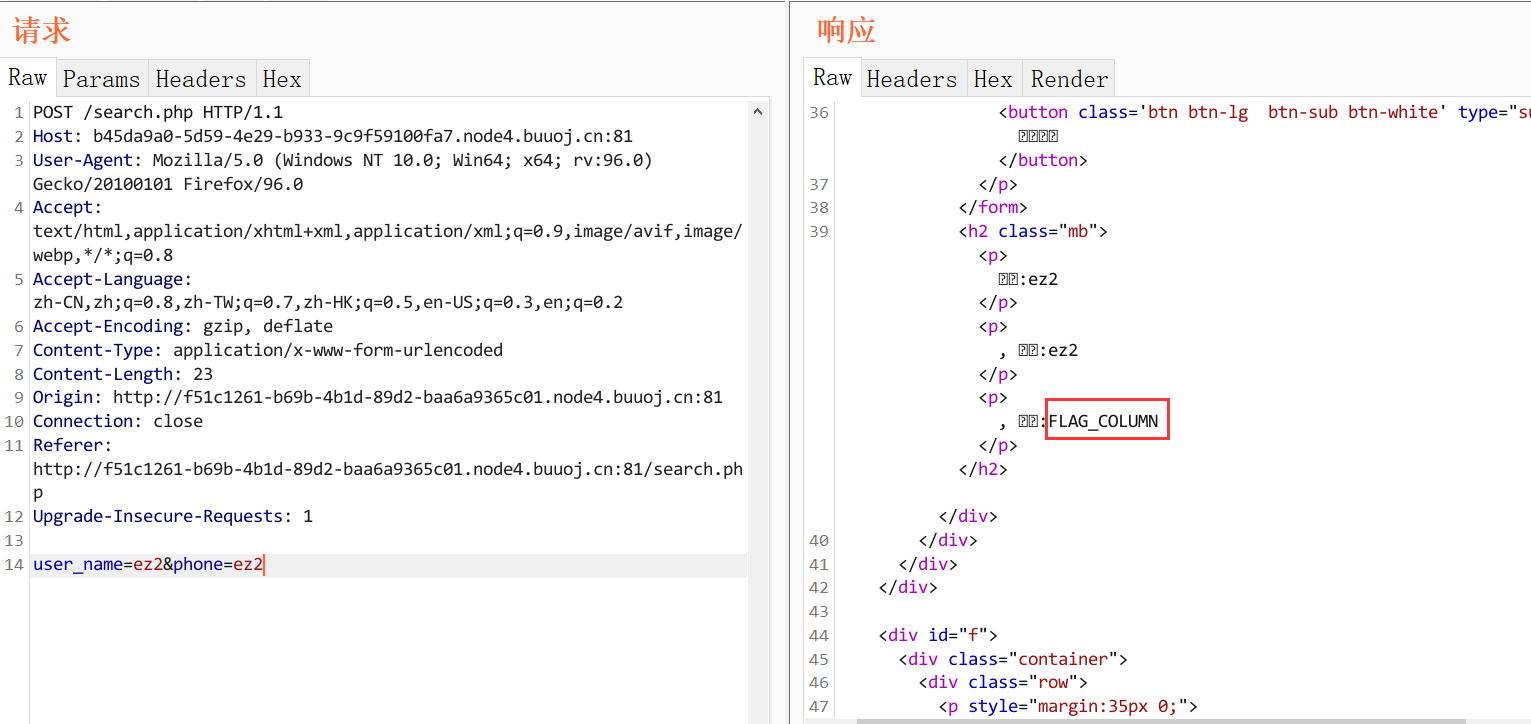This screenshot has width=1531, height=724.
Task: Switch to the request Hex tab
Action: point(282,79)
